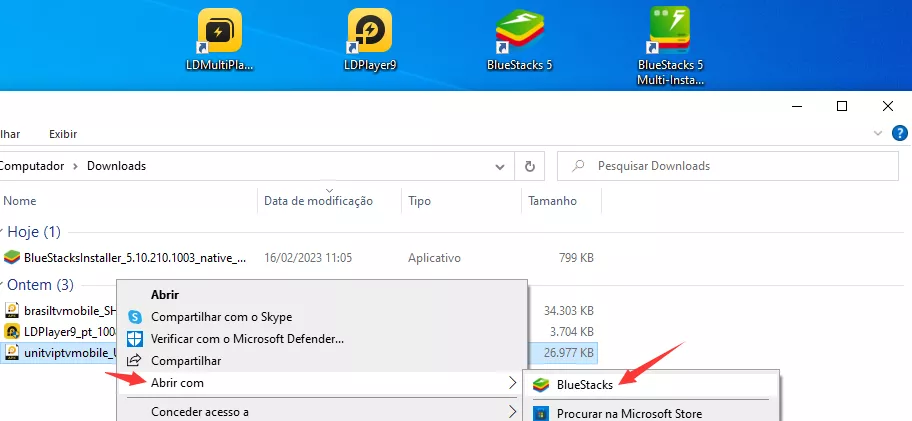Launch LDPlayer9 desktop icon
The image size is (912, 421).
point(370,37)
